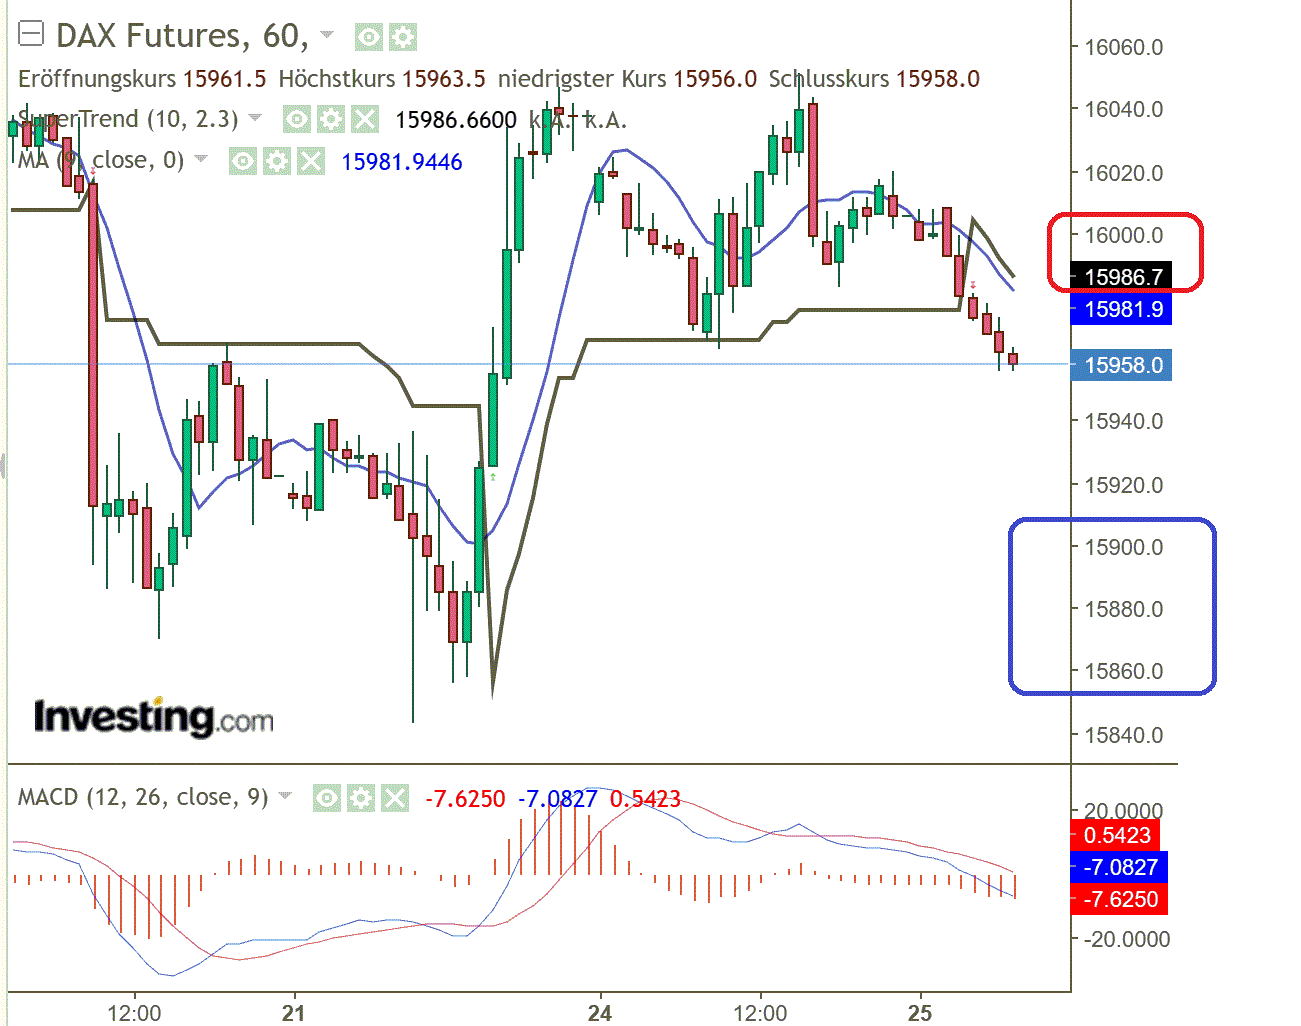The height and width of the screenshot is (1026, 1301).
Task: Expand the SuperTrend indicator dropdown arrow
Action: (x=255, y=118)
